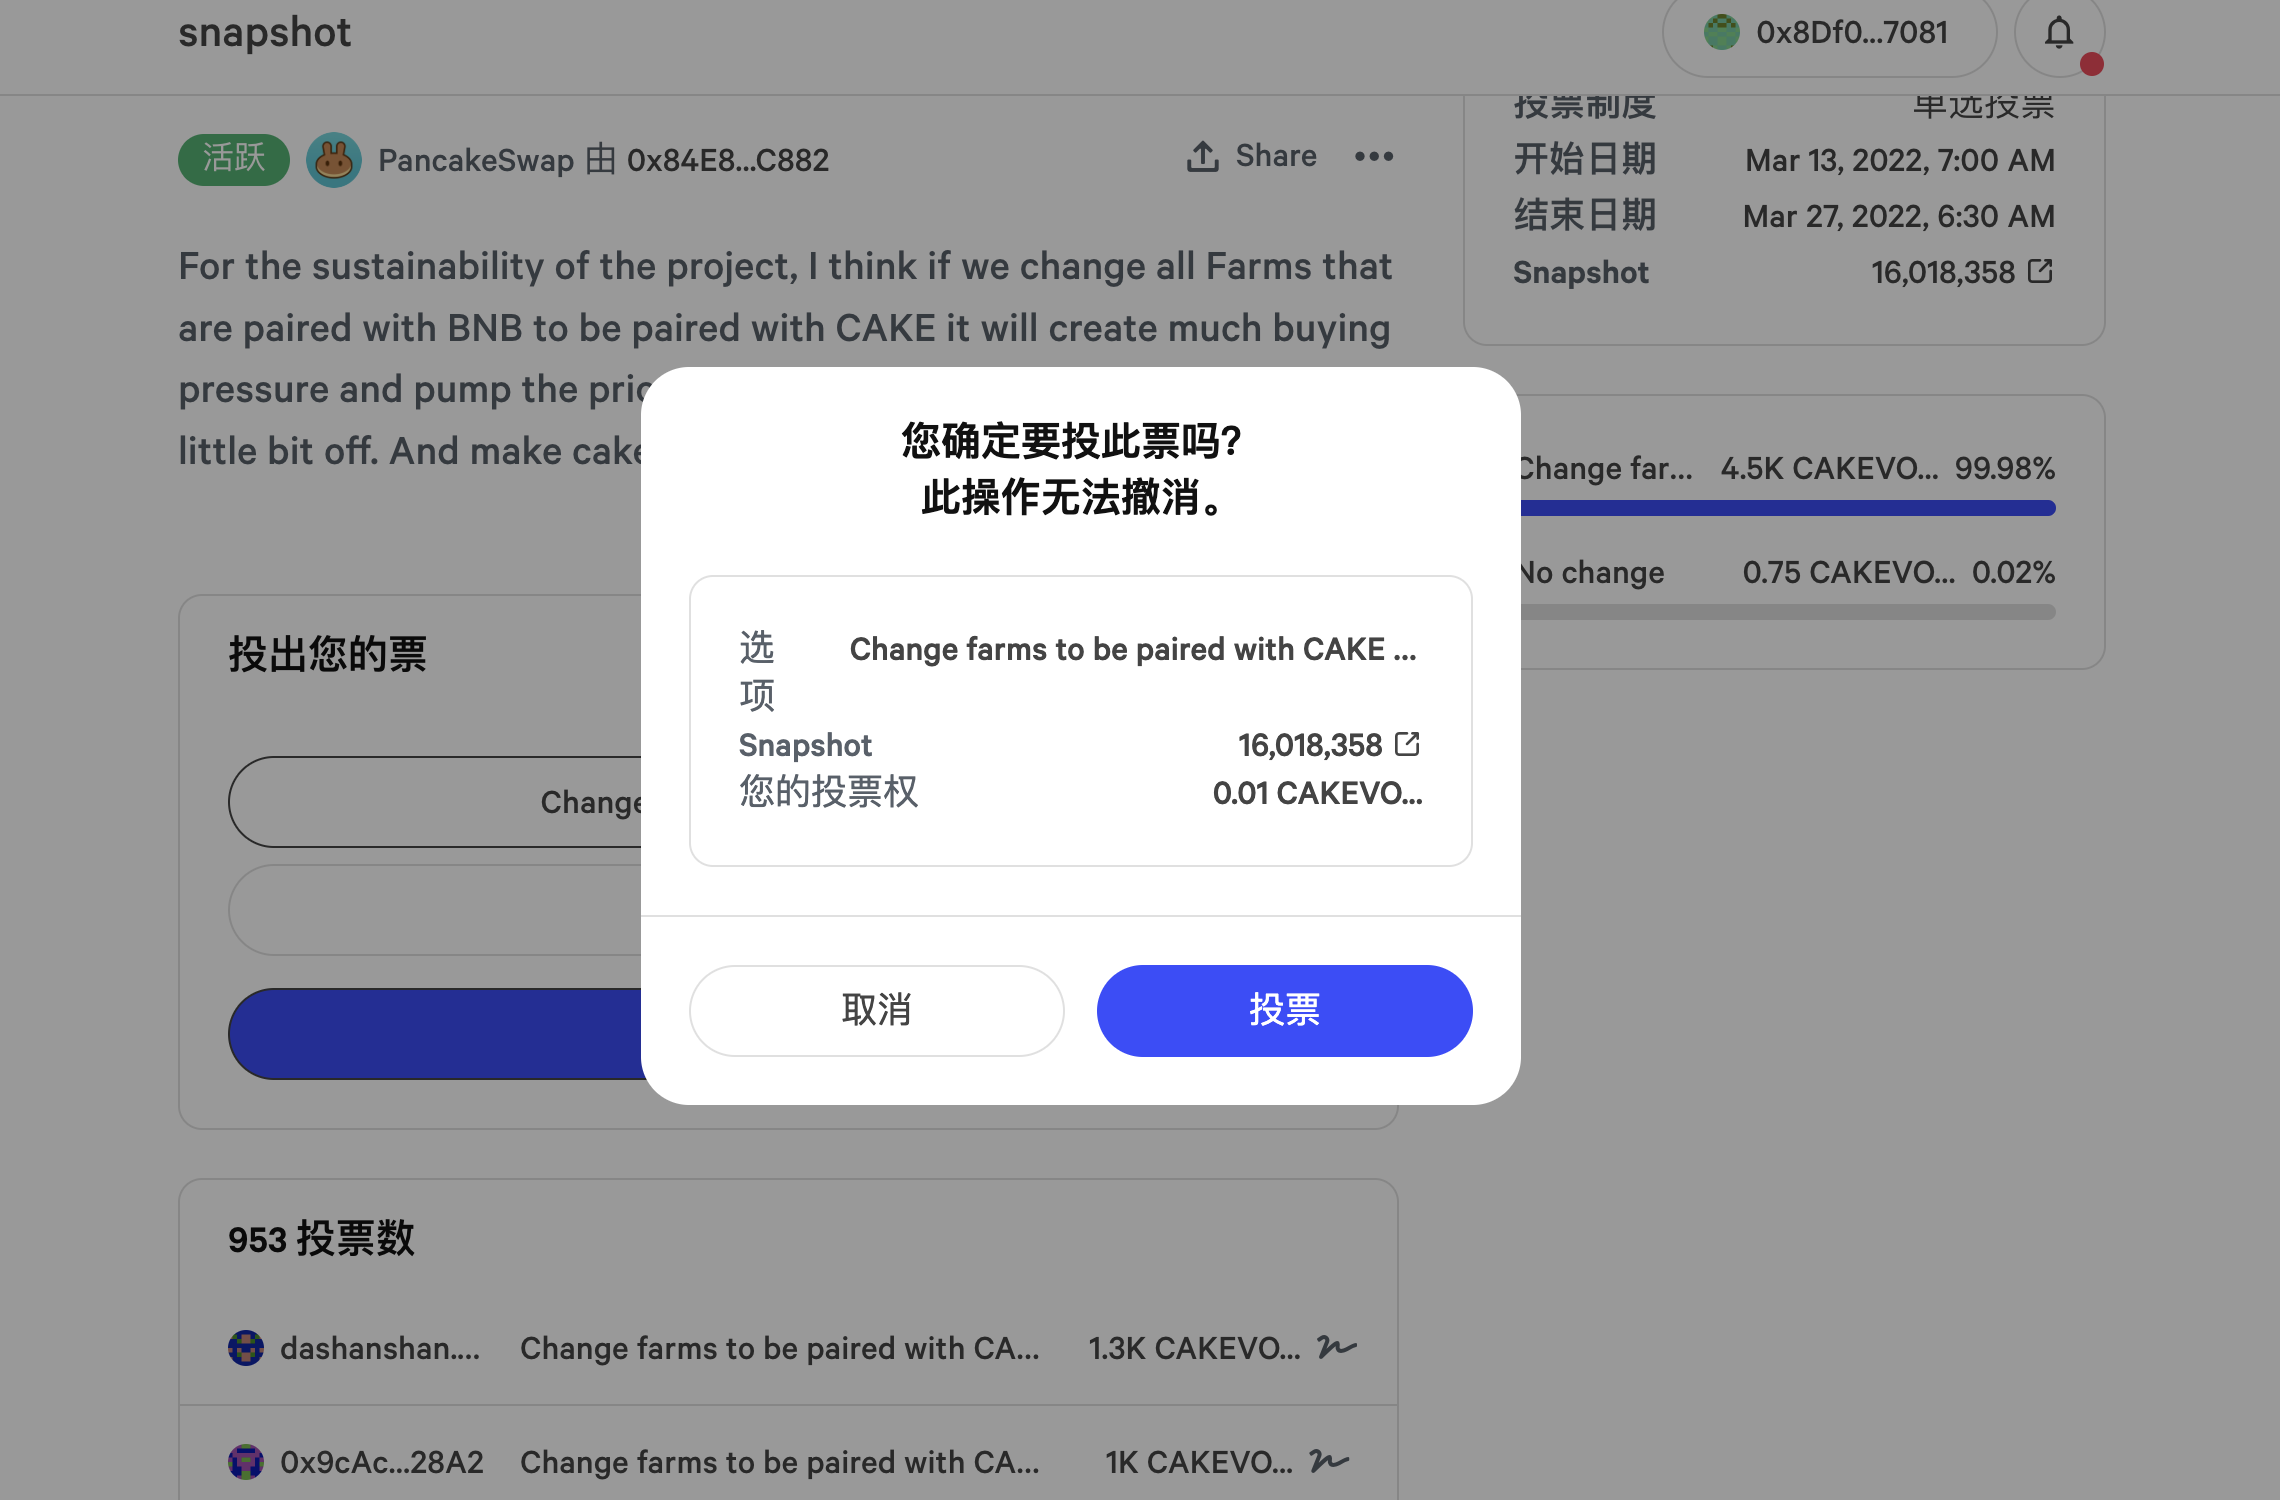Open author address 0x84E8...C882 profile
Viewport: 2280px width, 1500px height.
727,160
